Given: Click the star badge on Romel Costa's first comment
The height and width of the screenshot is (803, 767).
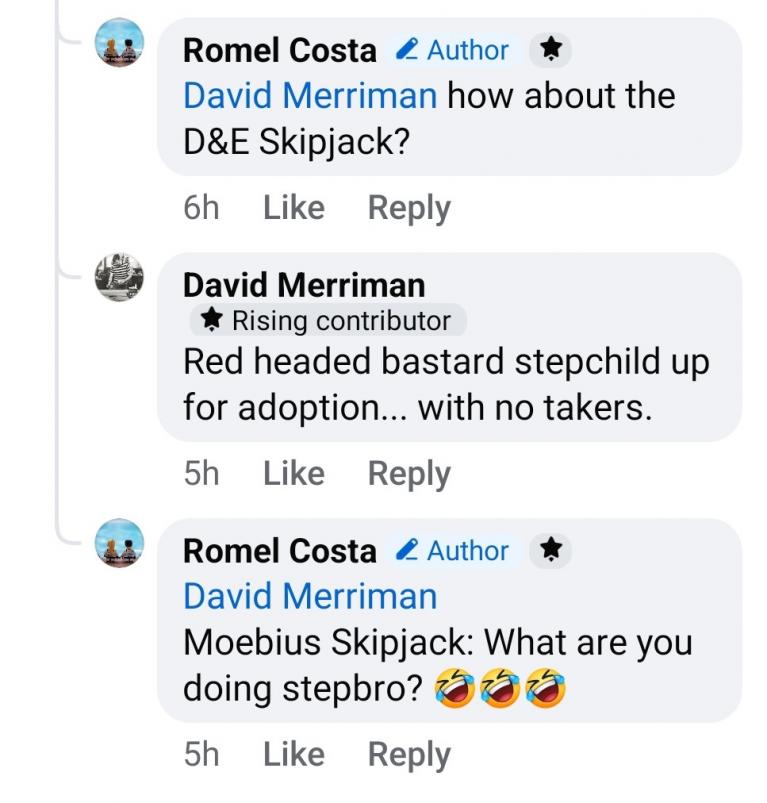Looking at the screenshot, I should pyautogui.click(x=549, y=49).
